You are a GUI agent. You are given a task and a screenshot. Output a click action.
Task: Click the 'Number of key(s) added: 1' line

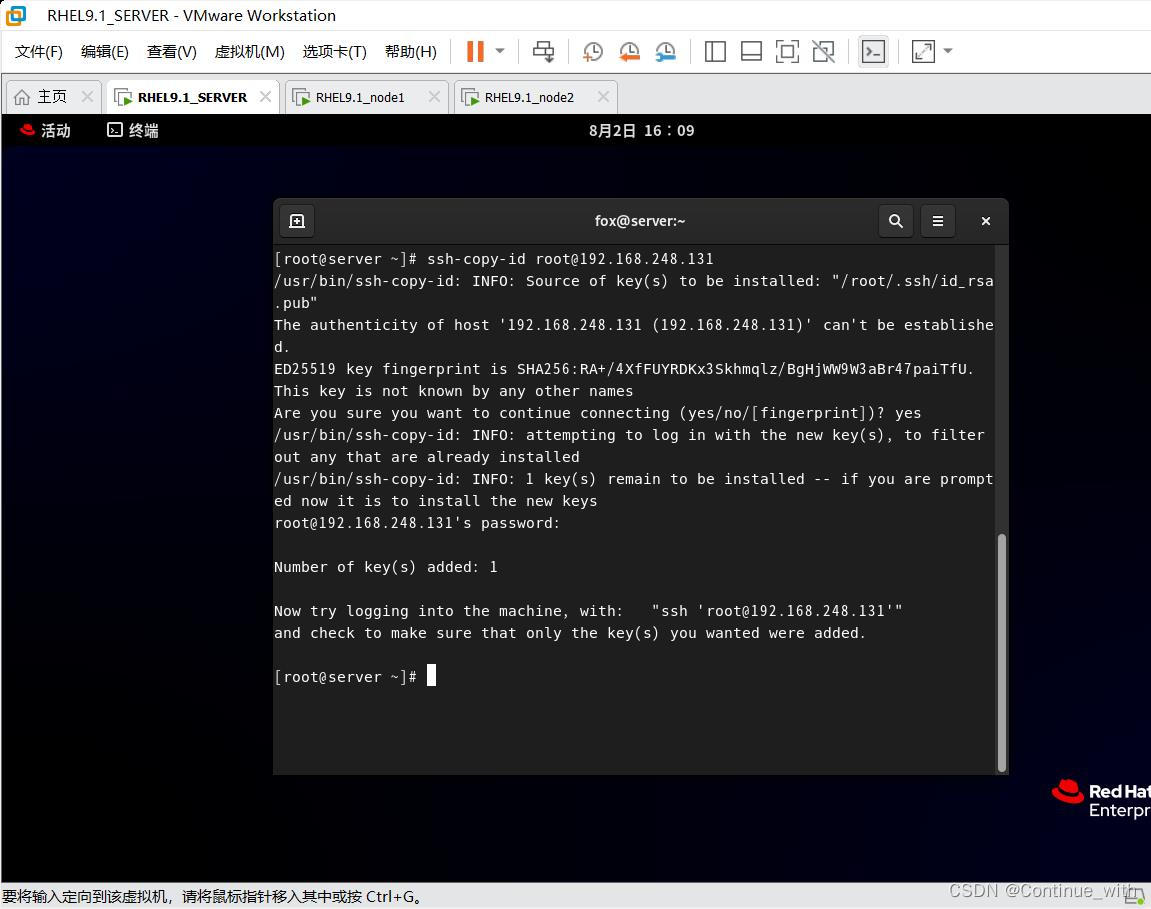pyautogui.click(x=385, y=567)
